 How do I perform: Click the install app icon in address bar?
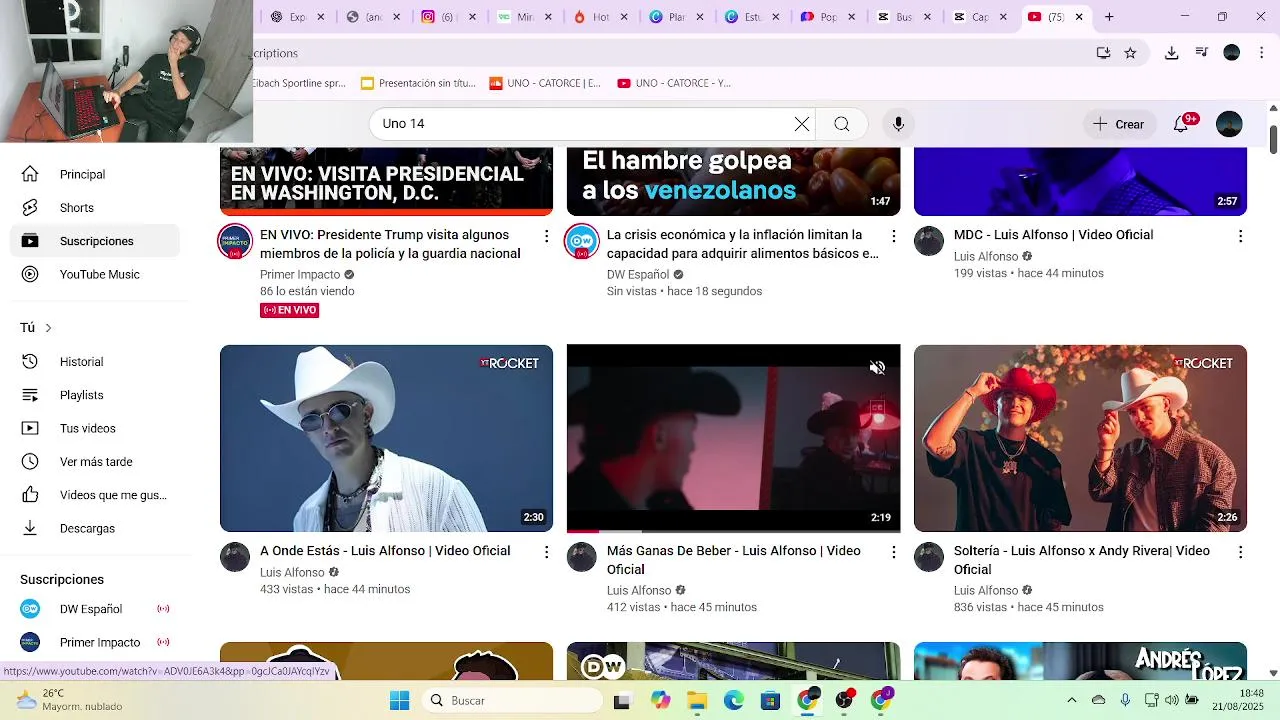(x=1103, y=53)
